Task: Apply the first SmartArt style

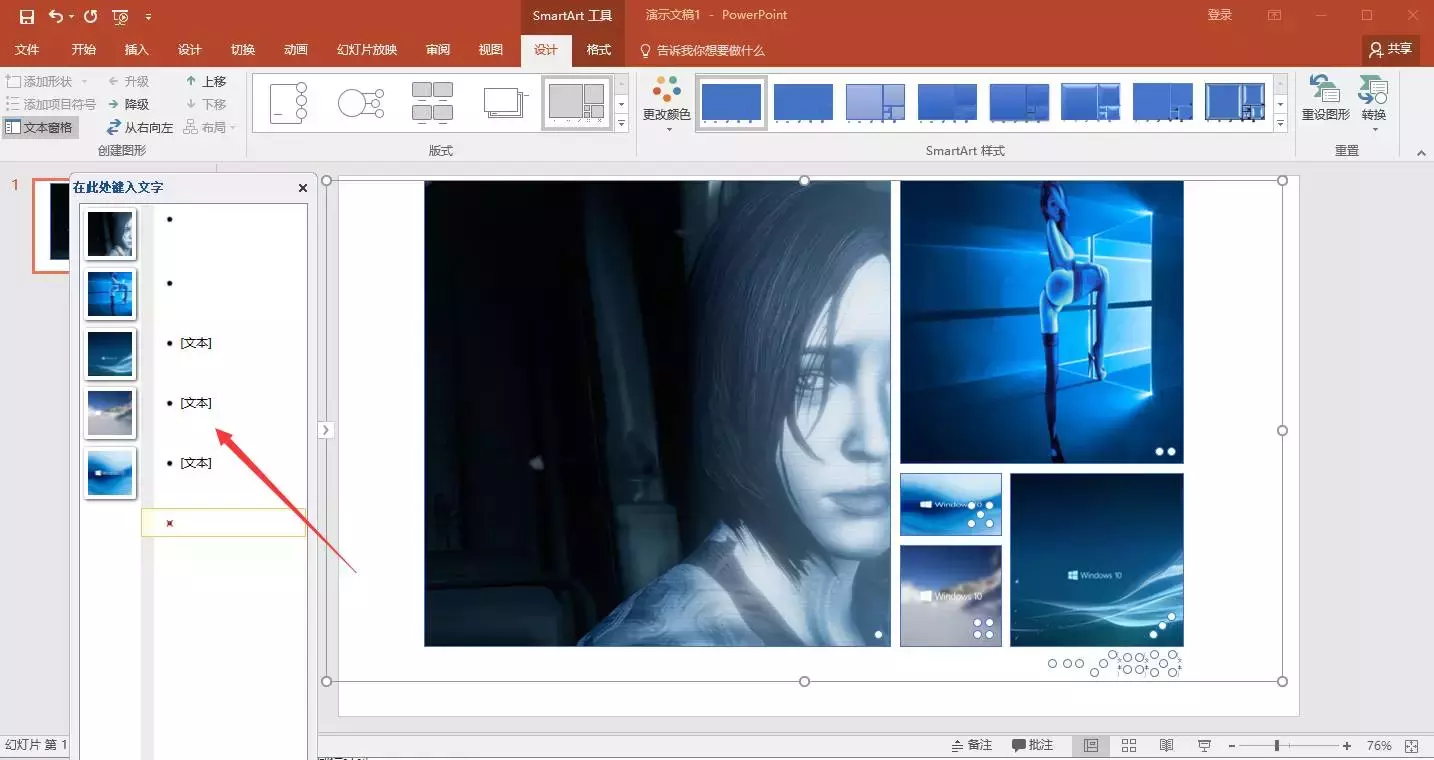Action: click(x=731, y=103)
